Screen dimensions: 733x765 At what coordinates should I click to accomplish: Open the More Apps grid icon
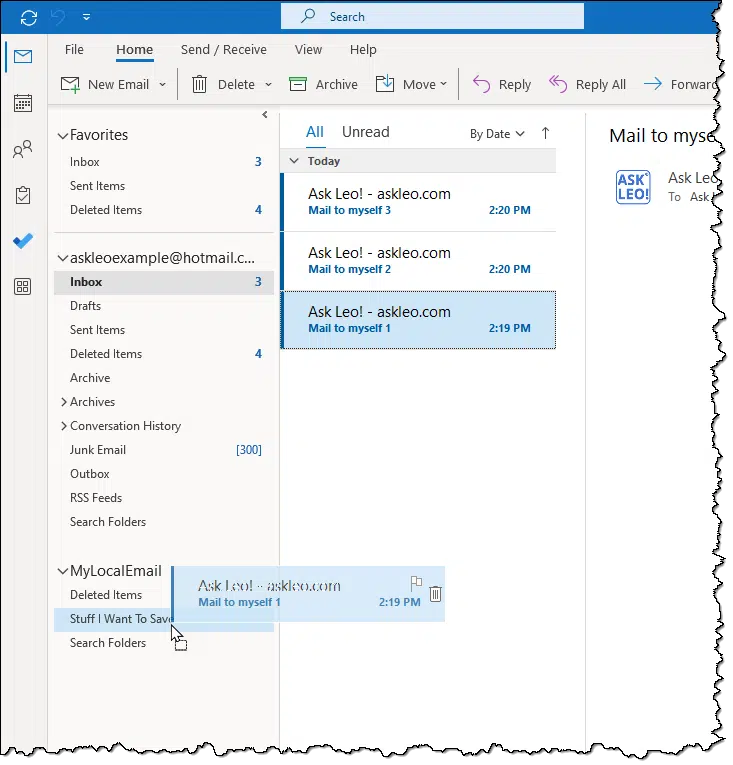point(23,286)
